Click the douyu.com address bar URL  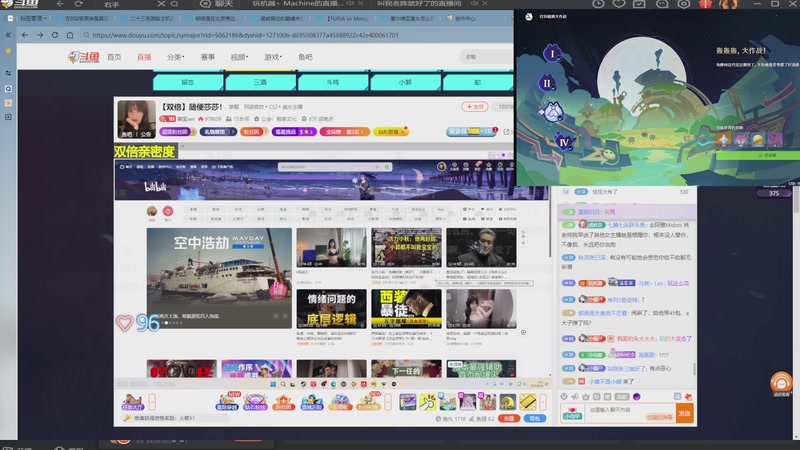pyautogui.click(x=245, y=35)
